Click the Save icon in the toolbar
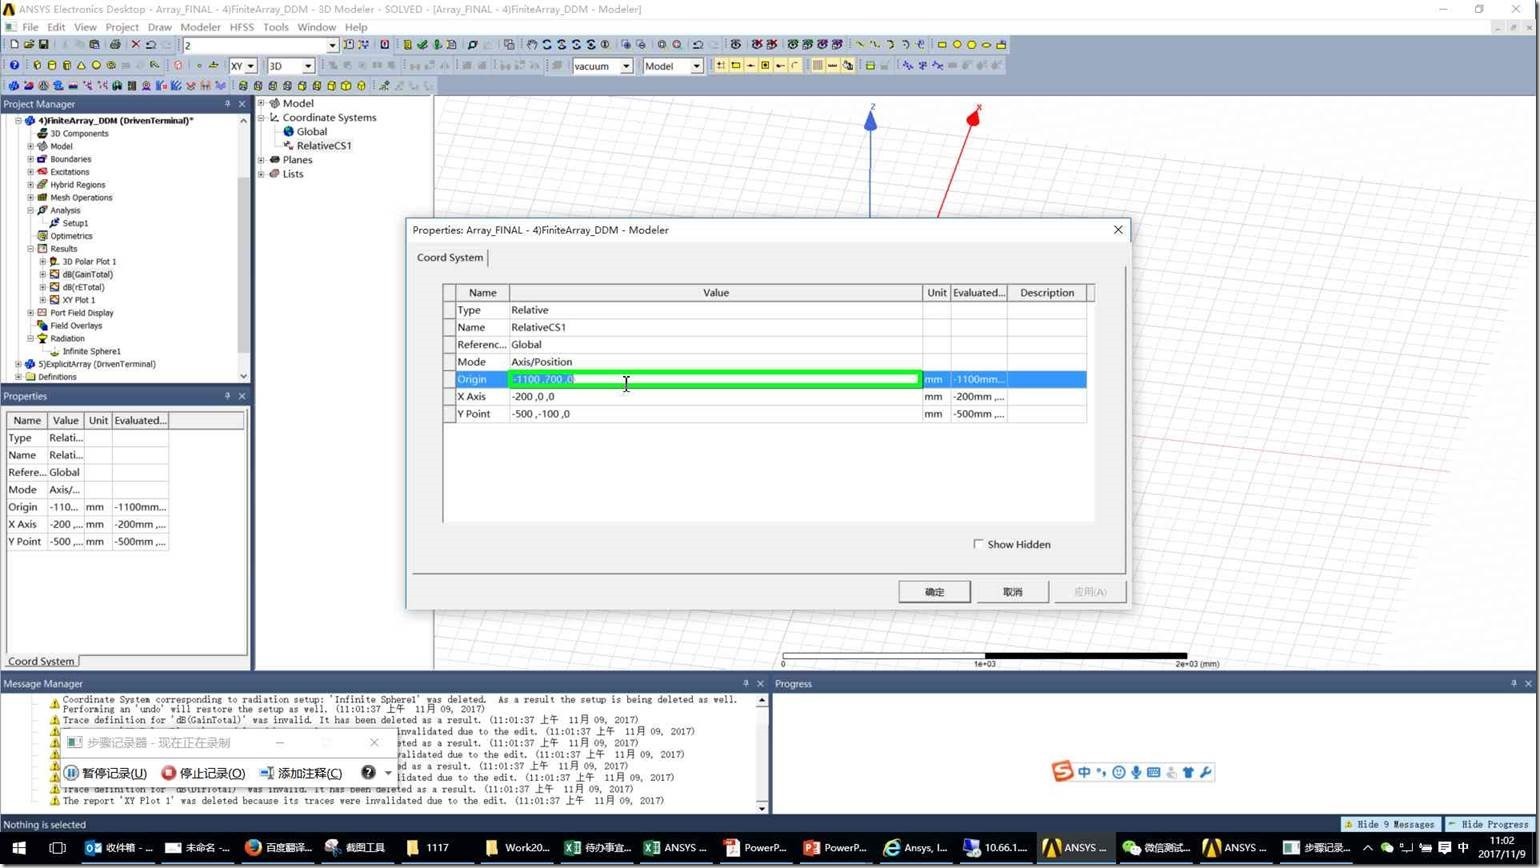 43,45
